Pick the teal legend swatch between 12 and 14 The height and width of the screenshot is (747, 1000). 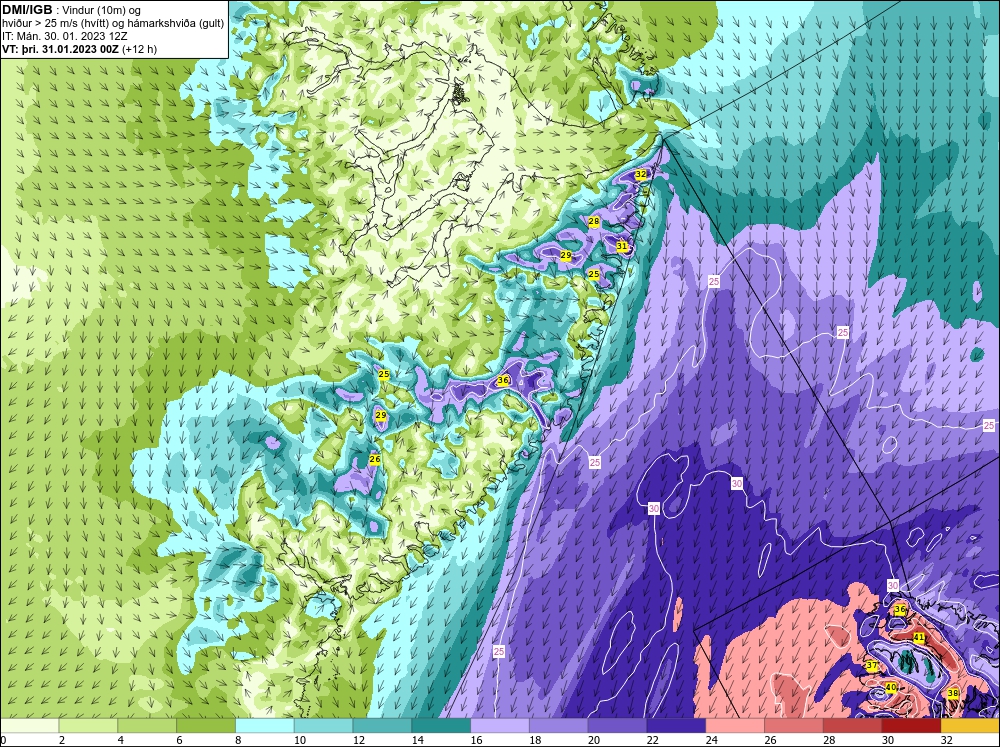(382, 726)
